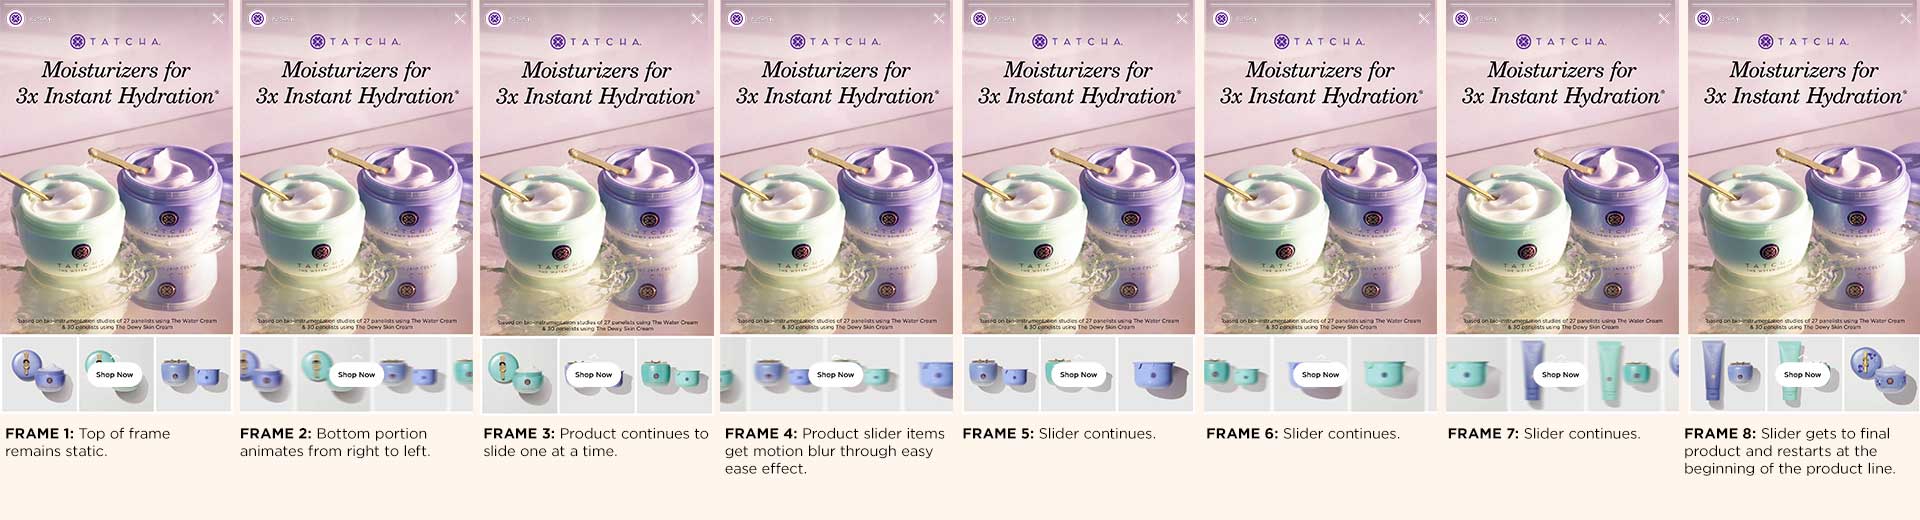
Task: Tap the profile avatar in Frame 7 story
Action: pos(1462,18)
